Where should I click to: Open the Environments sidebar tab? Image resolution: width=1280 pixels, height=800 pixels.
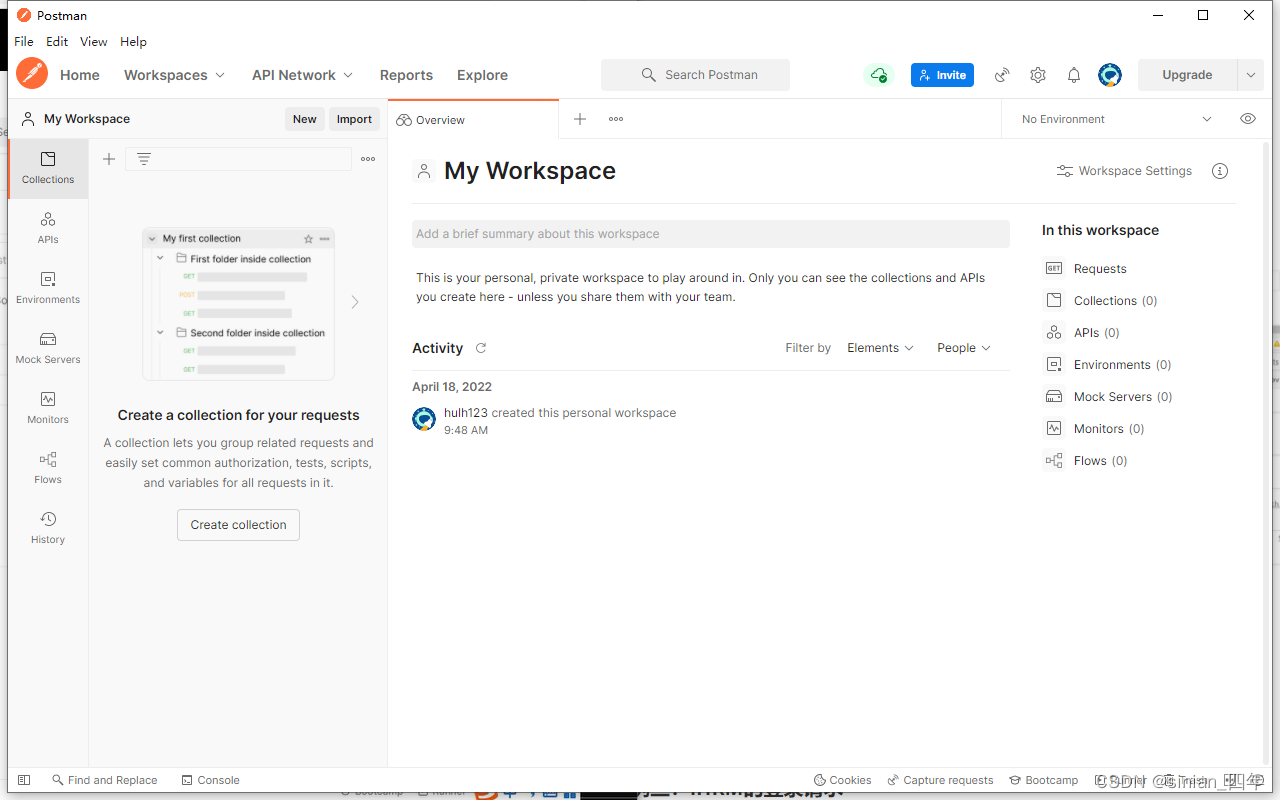(x=48, y=288)
